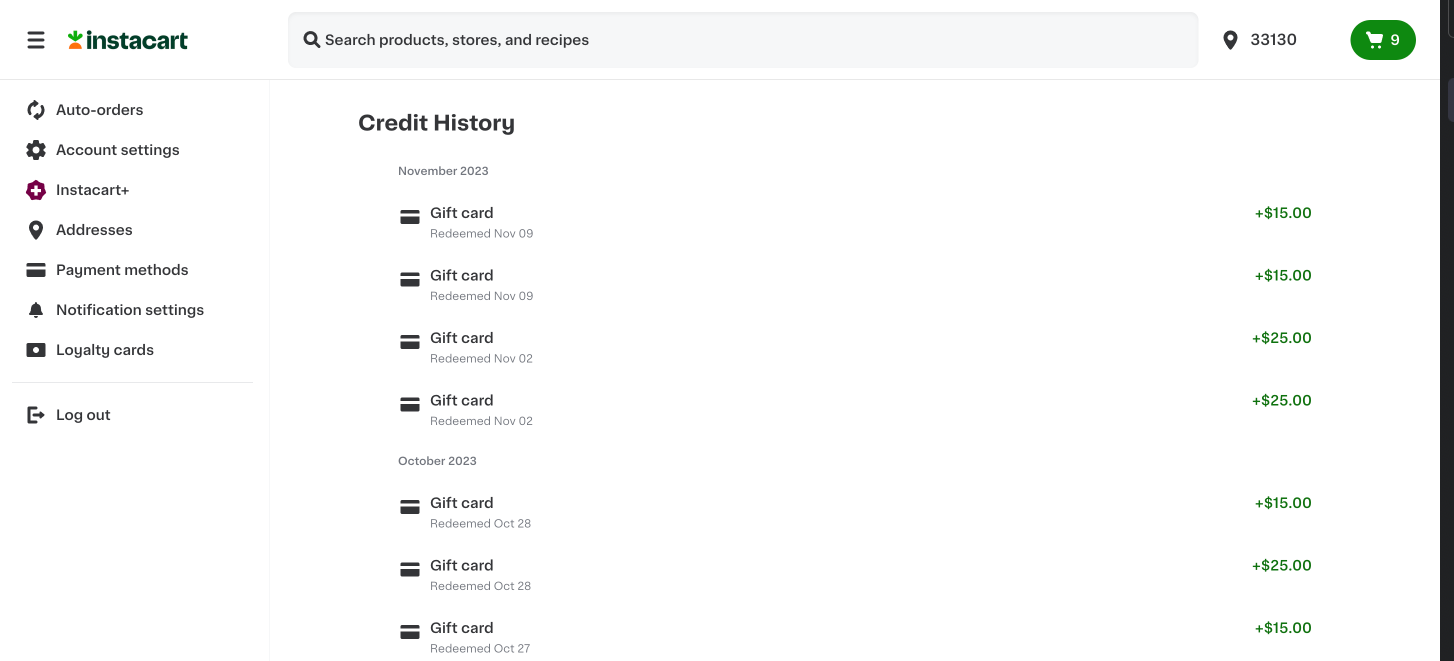The width and height of the screenshot is (1454, 661).
Task: Click the Payment methods card icon
Action: click(36, 270)
